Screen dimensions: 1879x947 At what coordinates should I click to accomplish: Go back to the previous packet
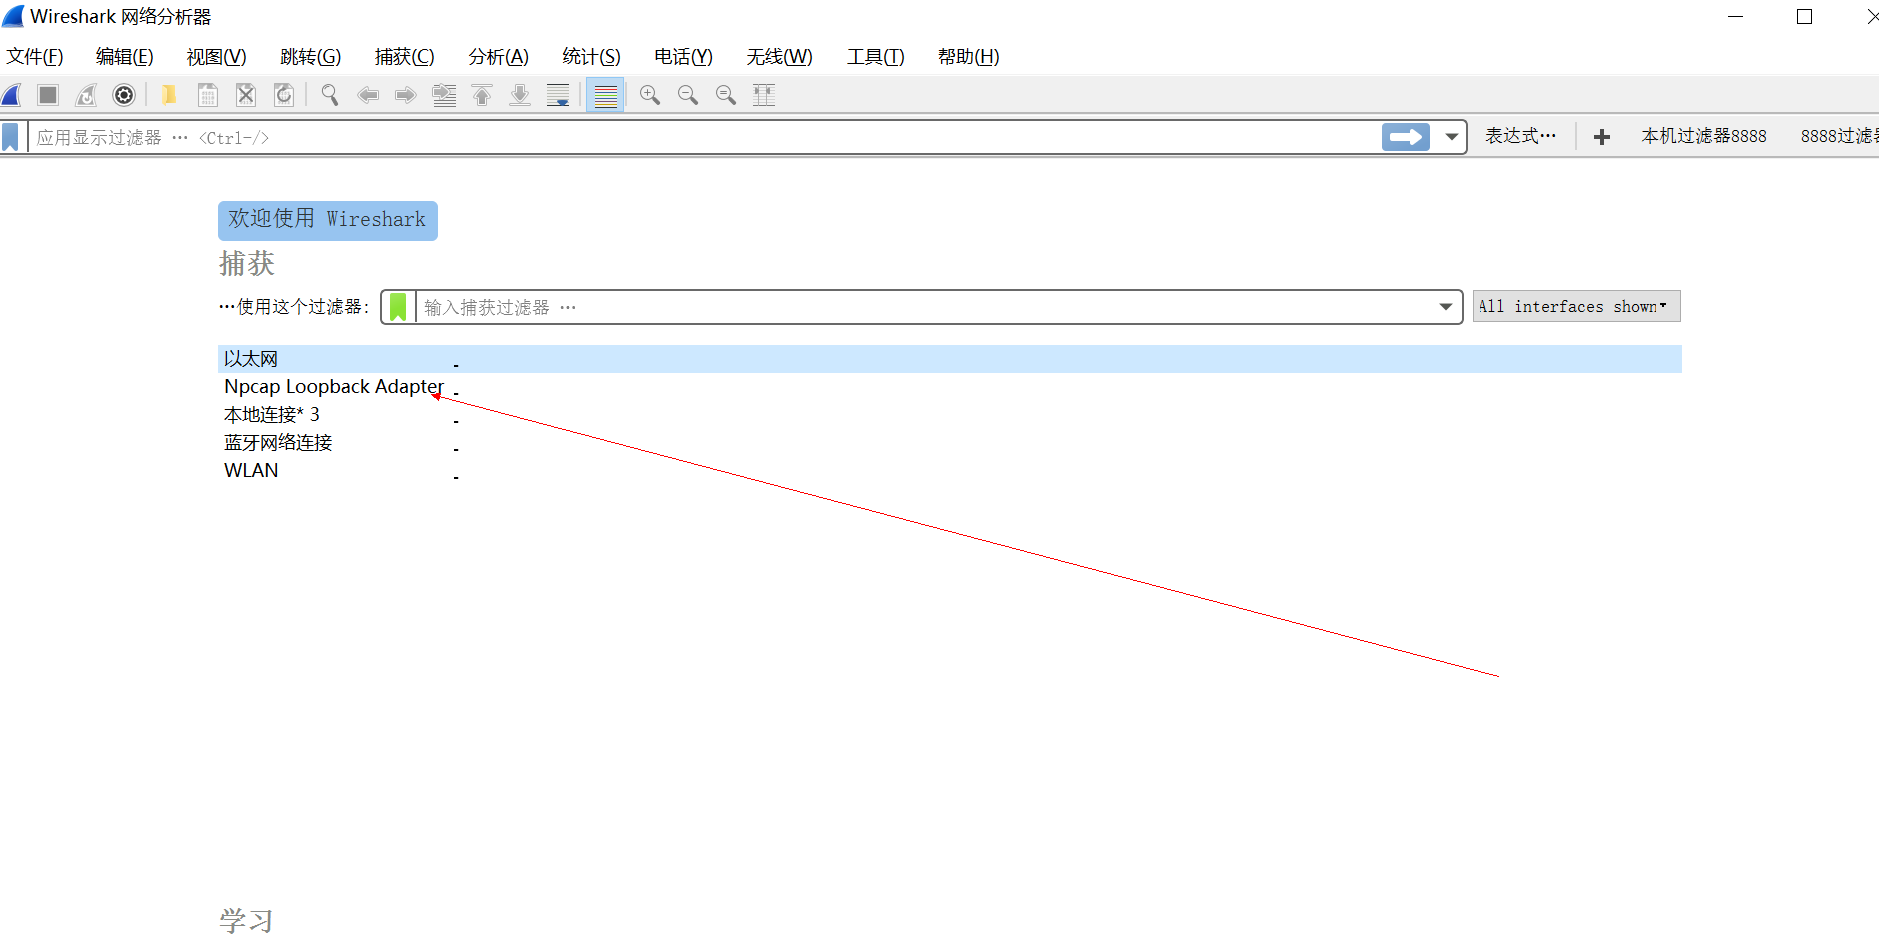[x=368, y=95]
